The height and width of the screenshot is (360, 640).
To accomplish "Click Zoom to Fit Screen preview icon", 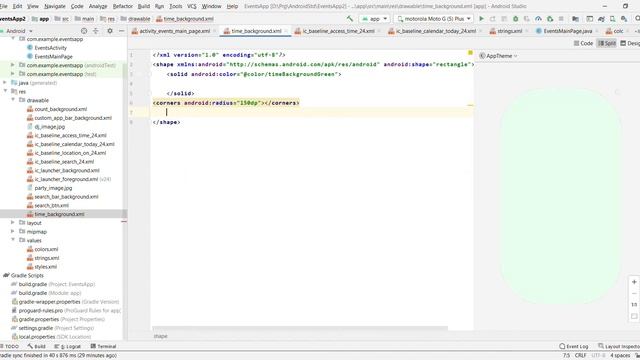I will coord(634,316).
